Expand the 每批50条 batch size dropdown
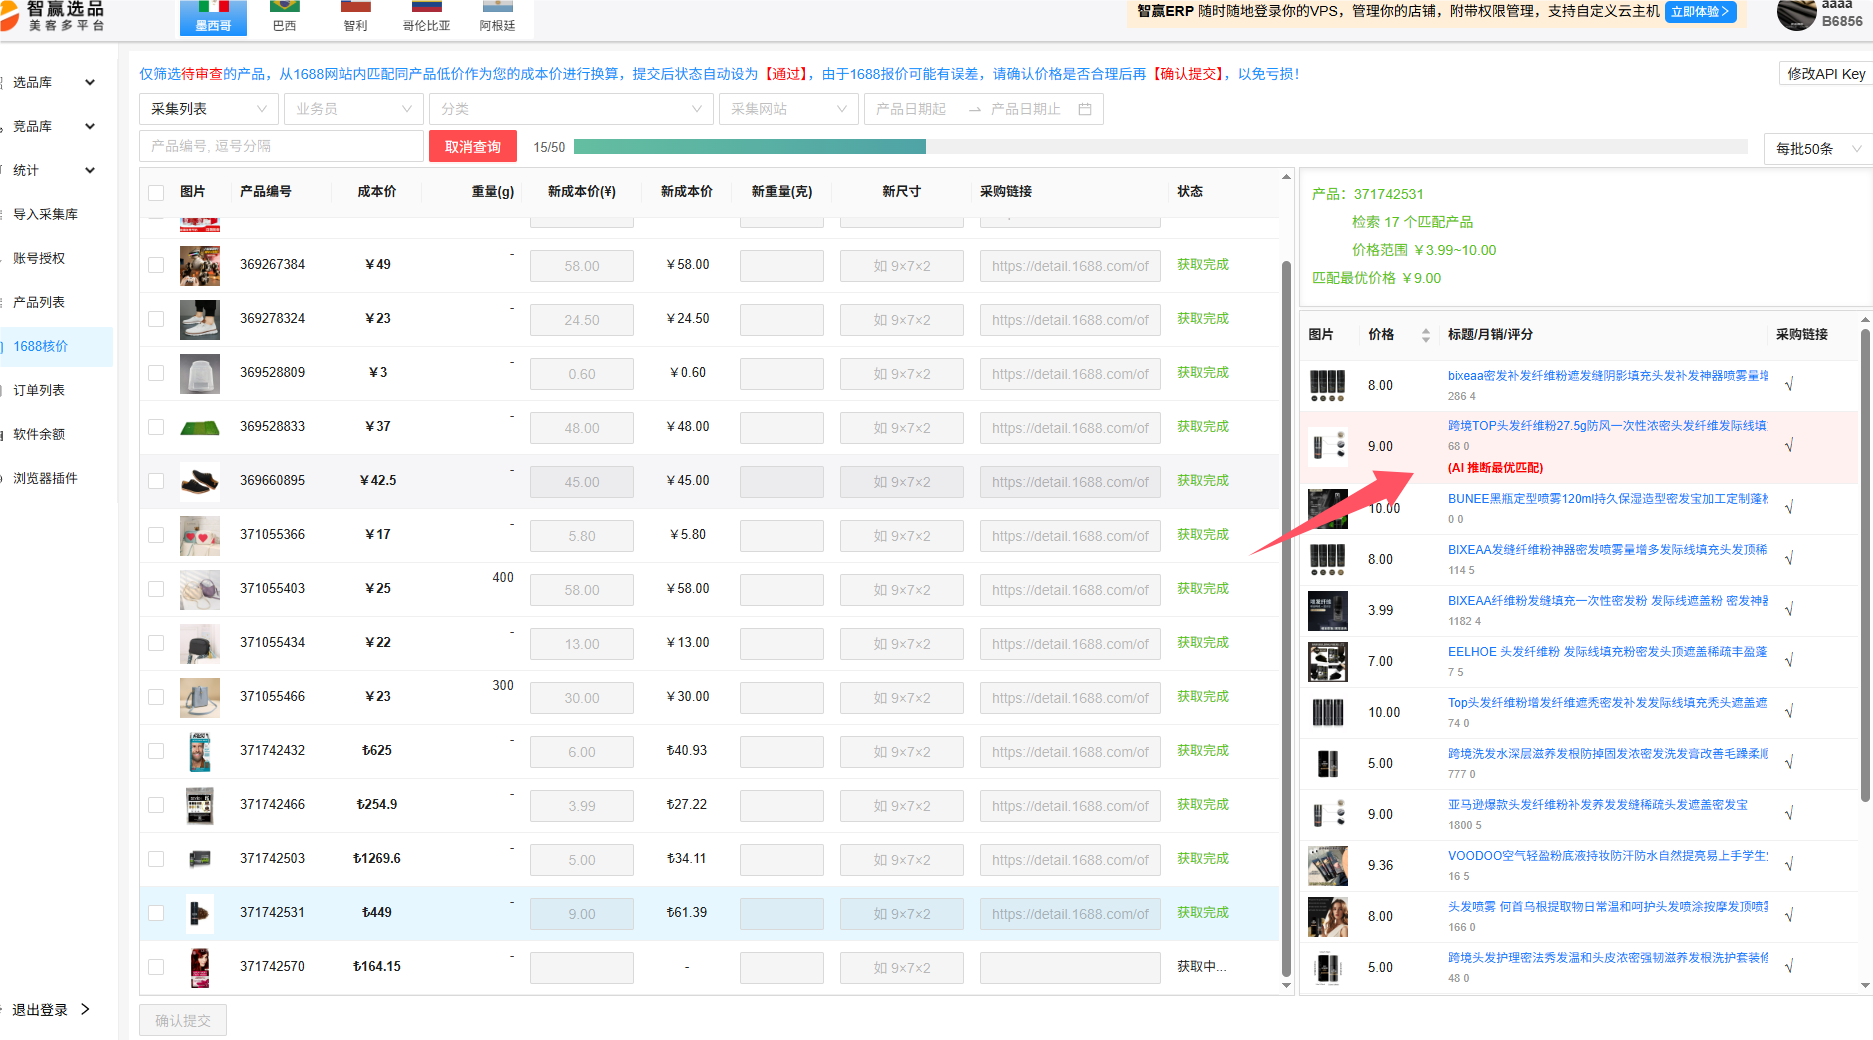Viewport: 1873px width, 1040px height. [1818, 149]
